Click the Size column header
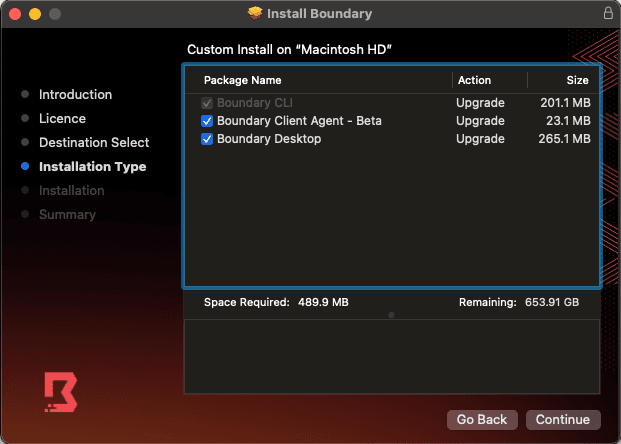 click(578, 80)
